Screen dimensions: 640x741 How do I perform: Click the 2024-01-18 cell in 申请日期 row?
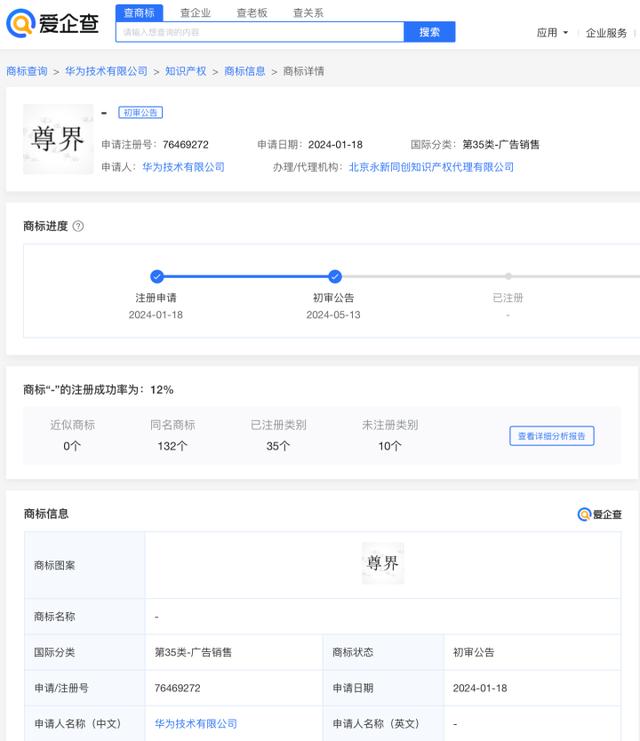coord(480,688)
